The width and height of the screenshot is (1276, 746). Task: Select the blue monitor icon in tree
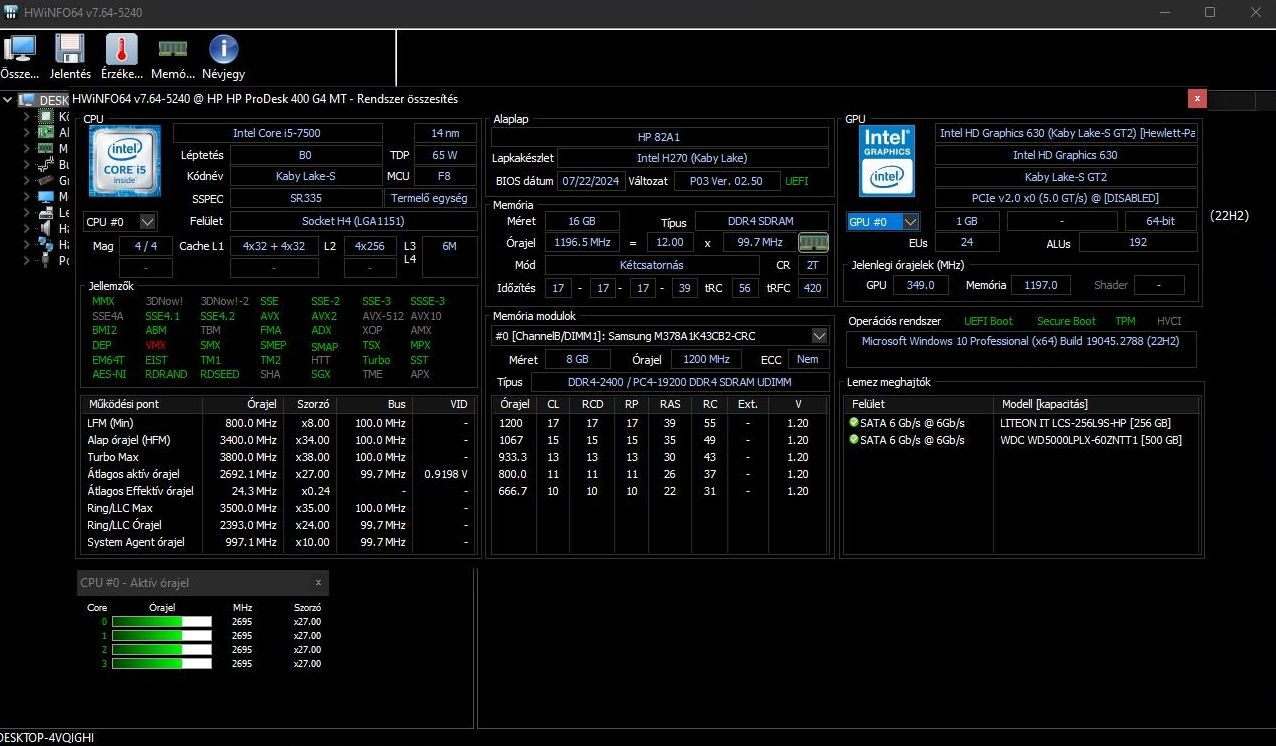pyautogui.click(x=46, y=196)
